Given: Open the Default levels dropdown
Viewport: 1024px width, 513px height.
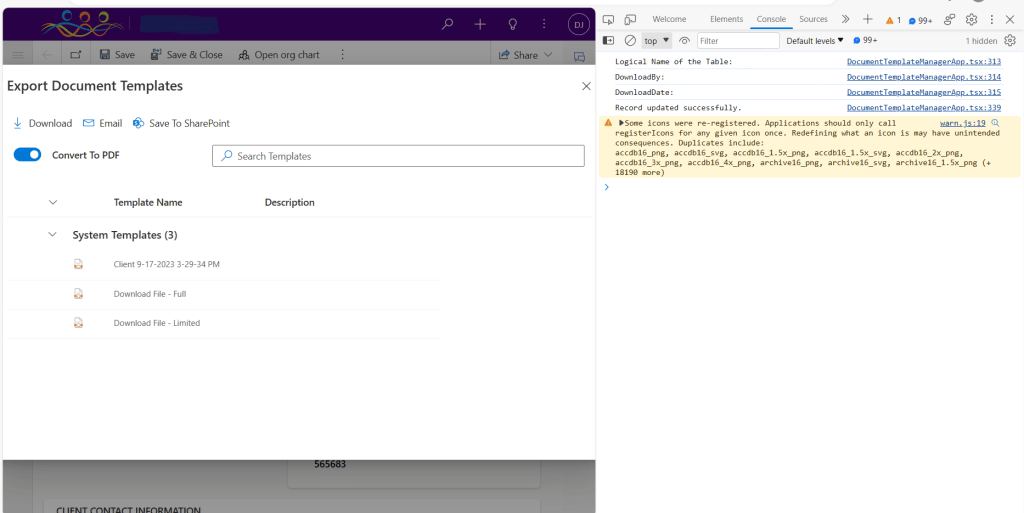Looking at the screenshot, I should 815,41.
